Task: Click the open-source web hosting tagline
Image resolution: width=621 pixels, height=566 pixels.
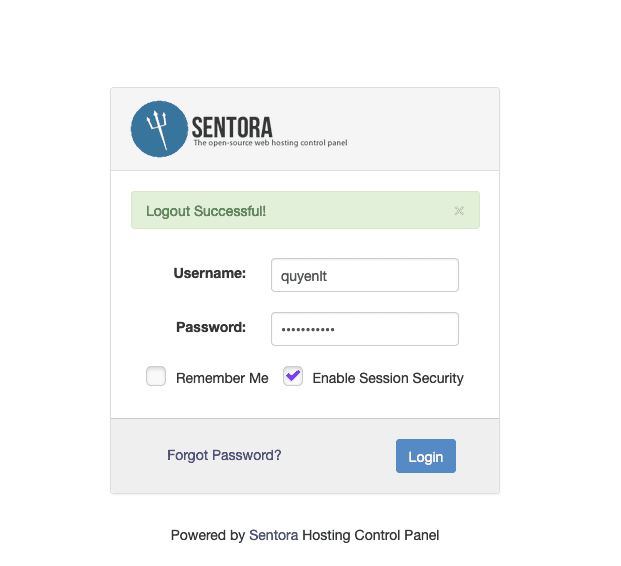Action: click(x=270, y=143)
